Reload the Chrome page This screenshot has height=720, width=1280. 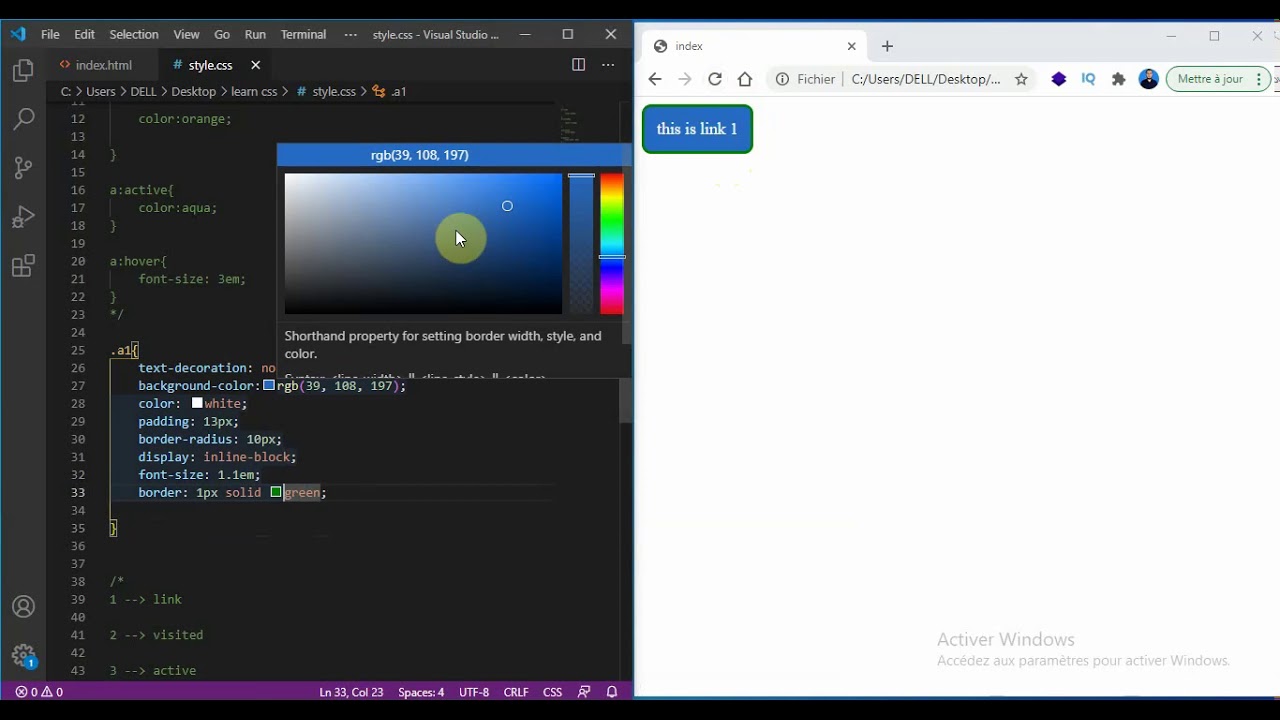point(715,79)
